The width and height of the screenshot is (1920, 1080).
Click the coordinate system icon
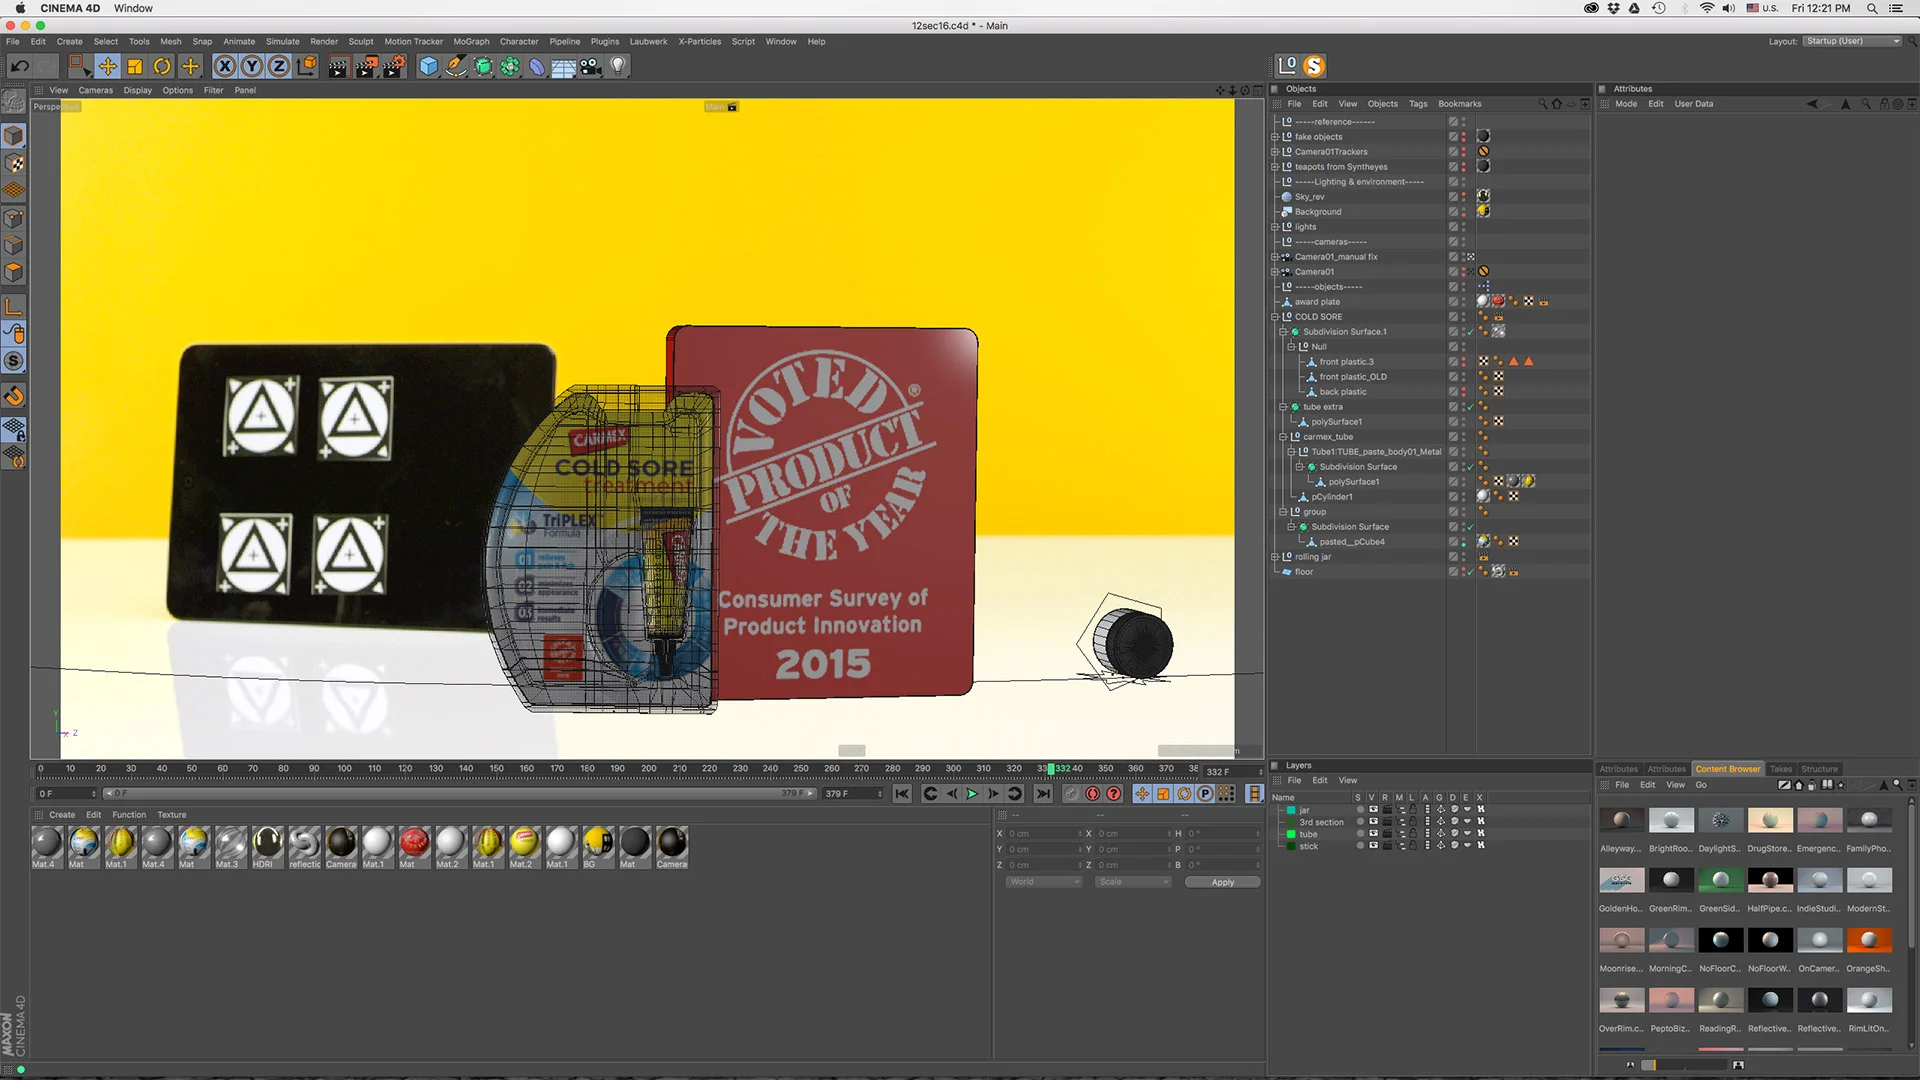coord(307,66)
